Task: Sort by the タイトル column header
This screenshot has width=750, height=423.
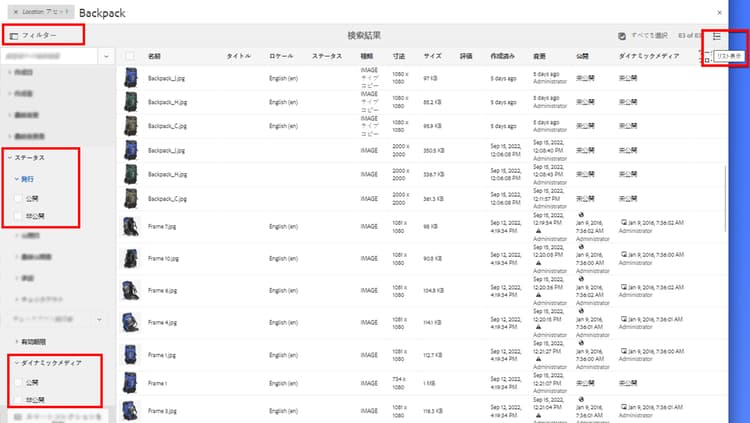Action: point(238,56)
